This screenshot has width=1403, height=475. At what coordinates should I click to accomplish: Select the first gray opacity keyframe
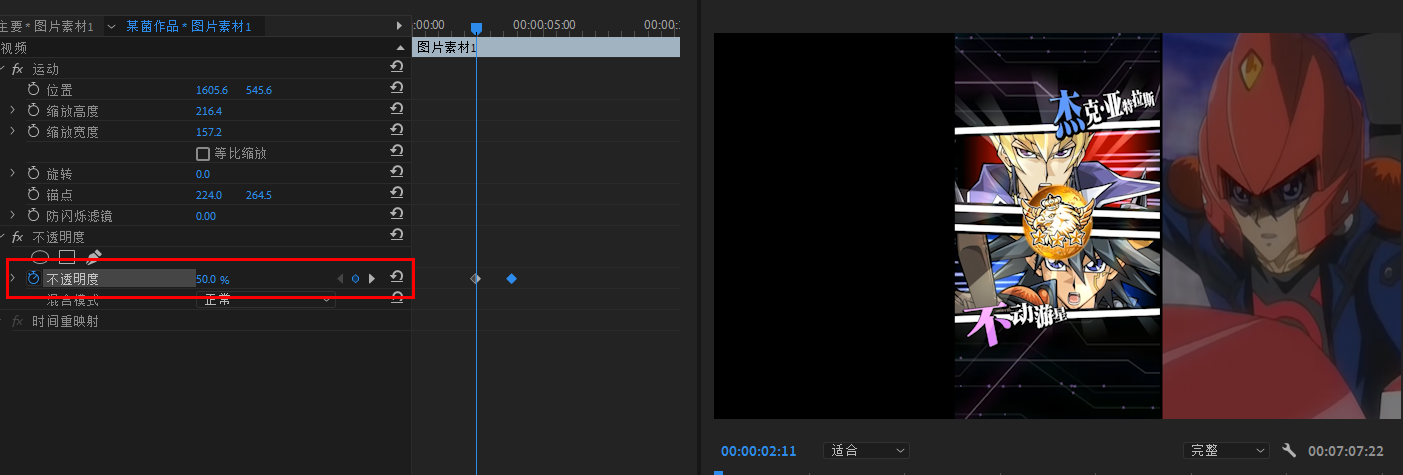[x=475, y=278]
